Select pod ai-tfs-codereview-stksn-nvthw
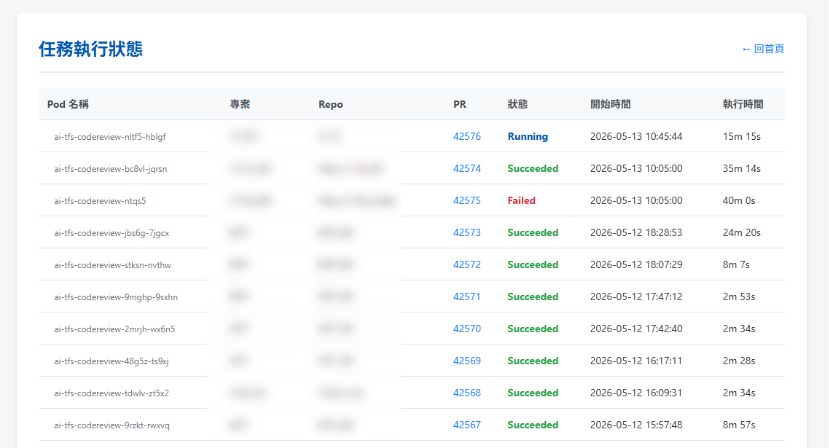The image size is (829, 448). [x=113, y=264]
